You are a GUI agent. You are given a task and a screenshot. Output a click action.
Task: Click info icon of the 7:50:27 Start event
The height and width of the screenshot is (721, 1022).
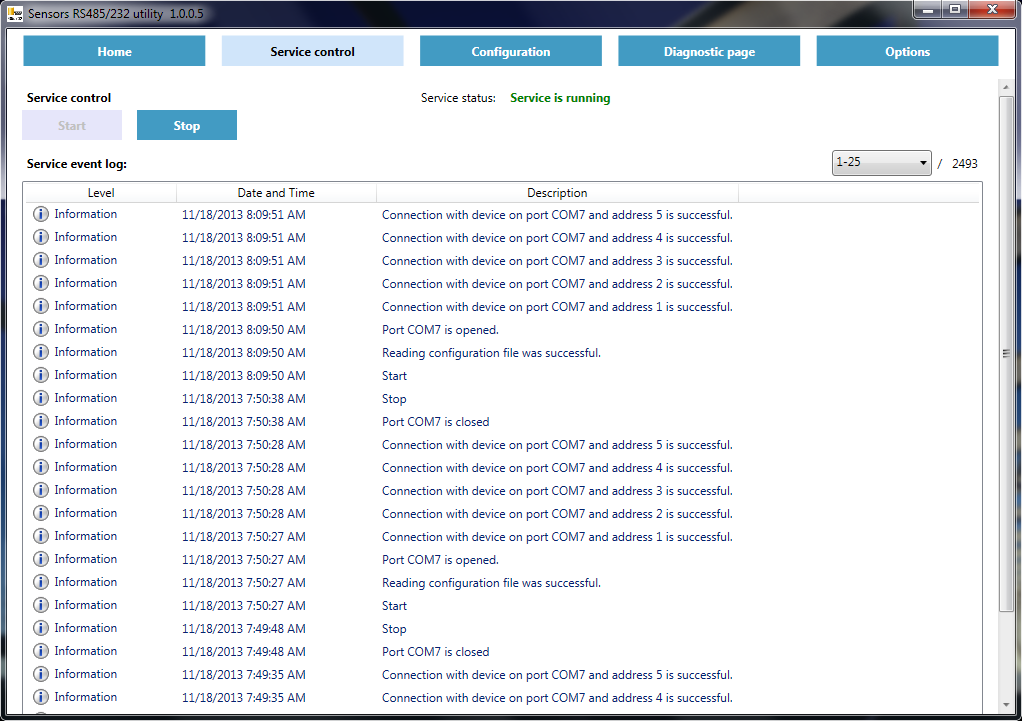click(x=40, y=605)
